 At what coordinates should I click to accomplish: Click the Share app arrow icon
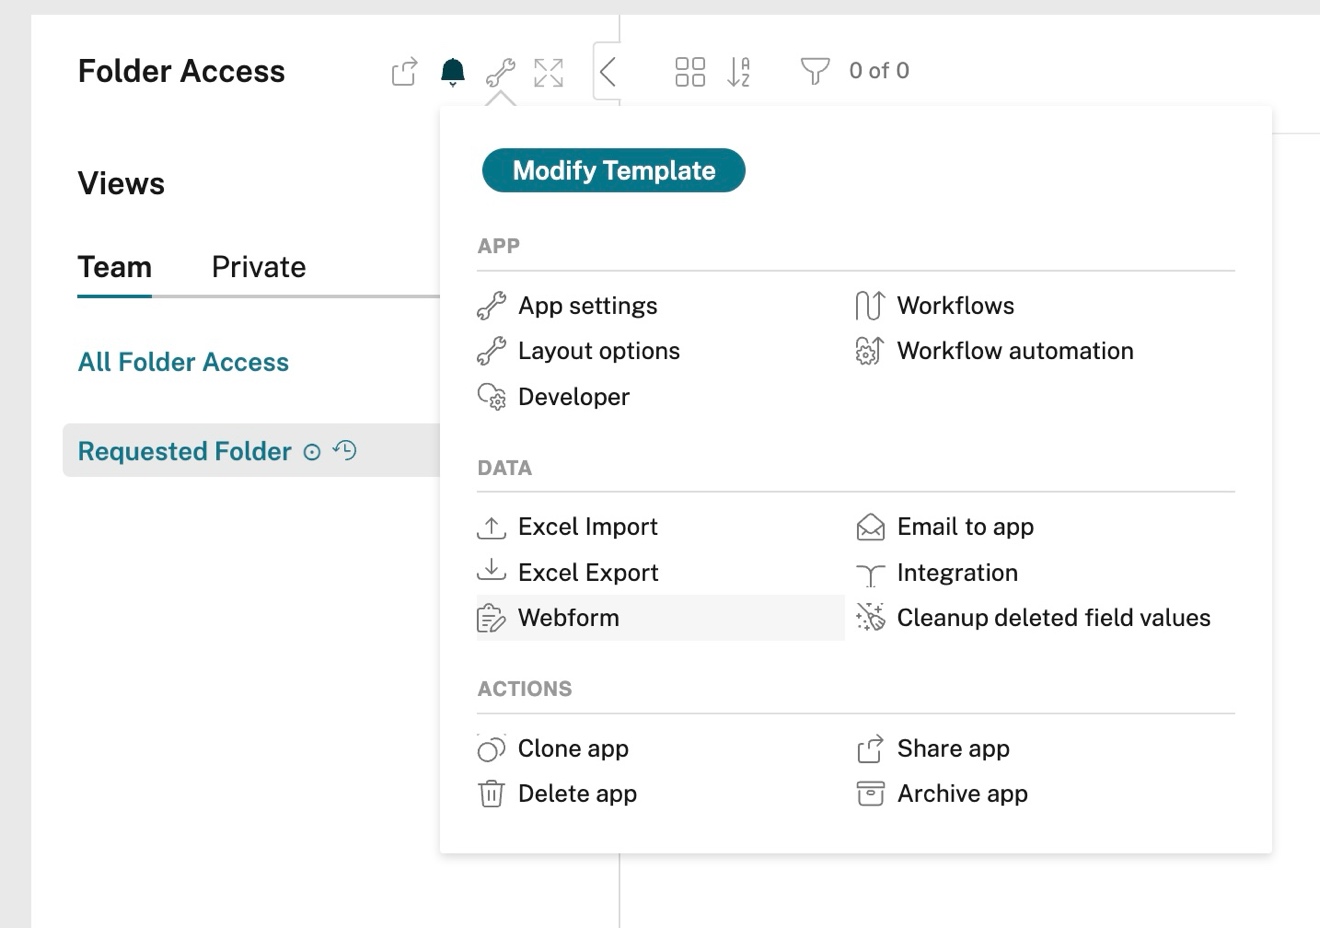point(870,749)
